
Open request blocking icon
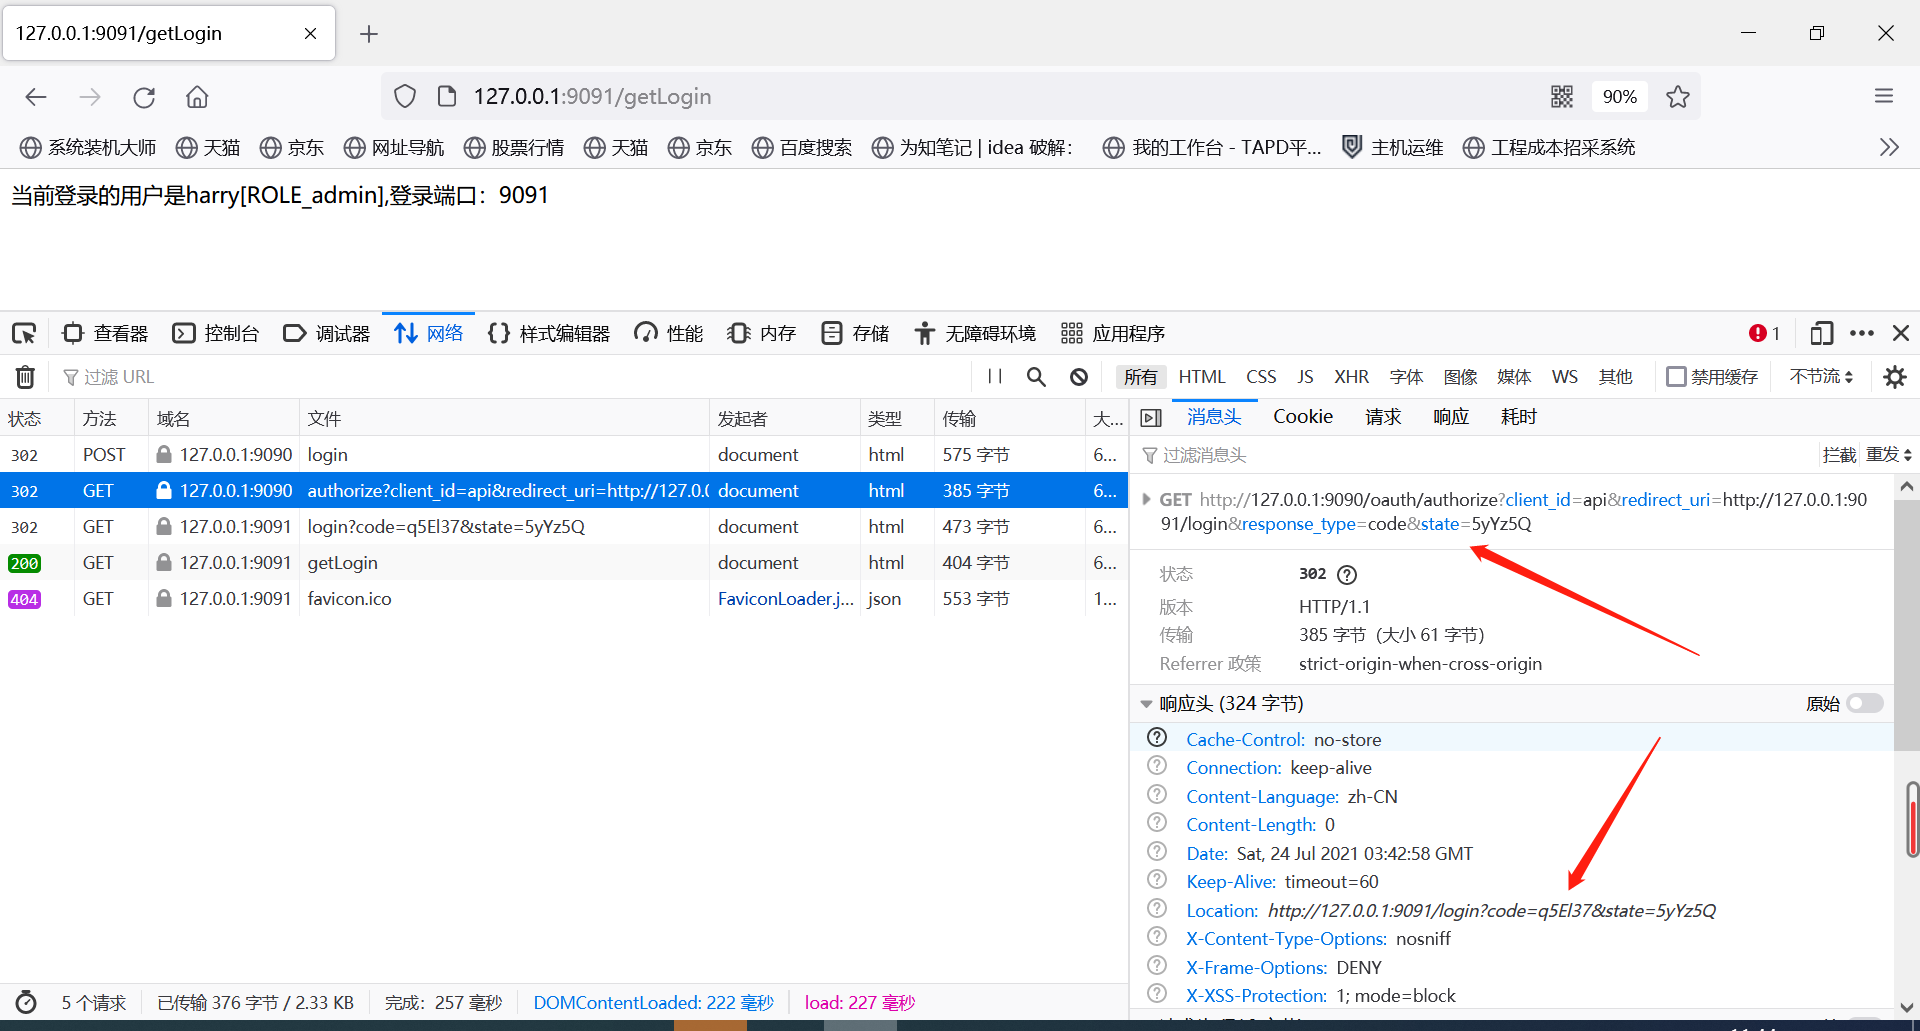[1079, 377]
